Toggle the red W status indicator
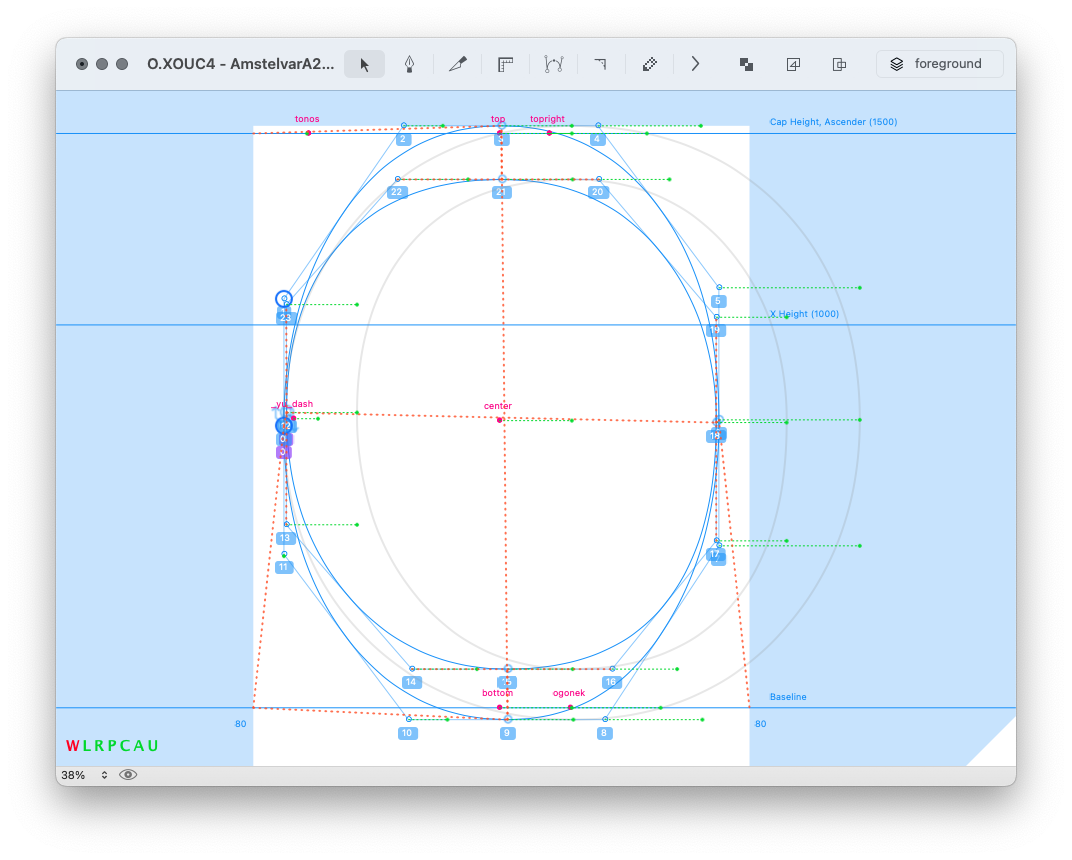 (72, 746)
